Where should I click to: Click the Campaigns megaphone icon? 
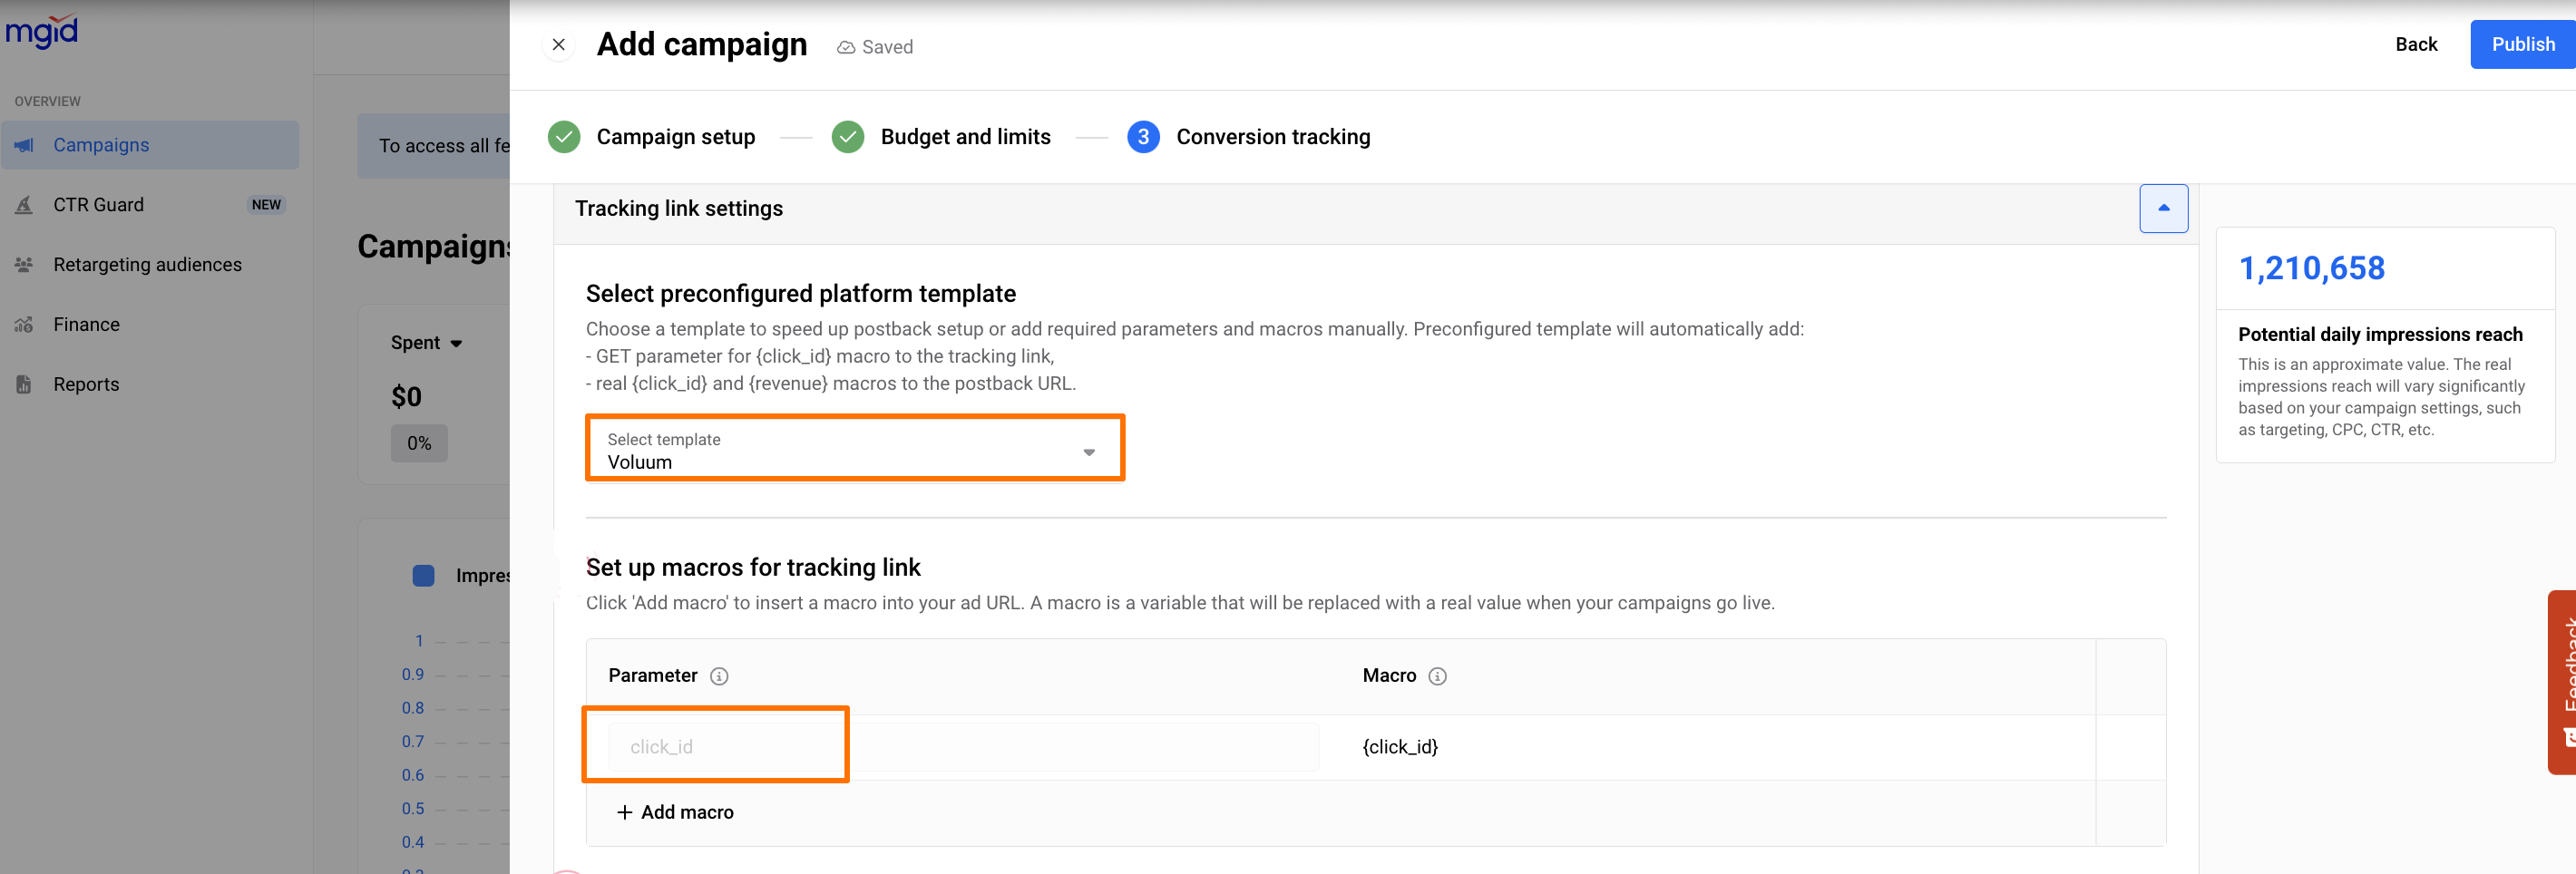point(24,145)
